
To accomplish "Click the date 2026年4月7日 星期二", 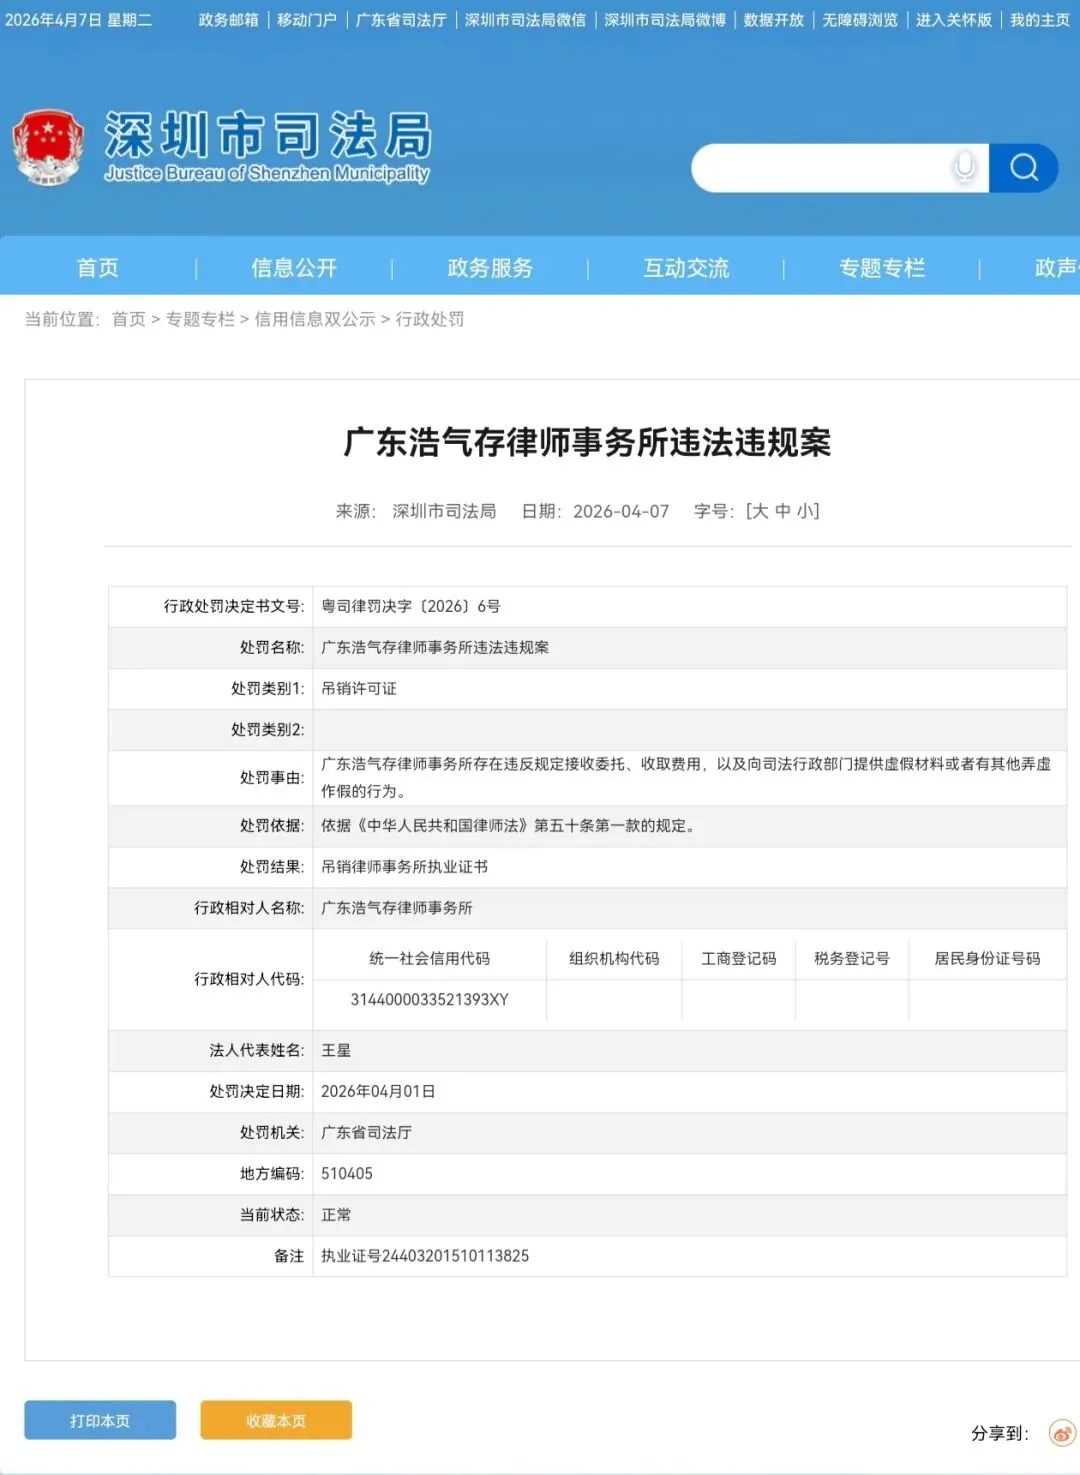I will click(79, 20).
